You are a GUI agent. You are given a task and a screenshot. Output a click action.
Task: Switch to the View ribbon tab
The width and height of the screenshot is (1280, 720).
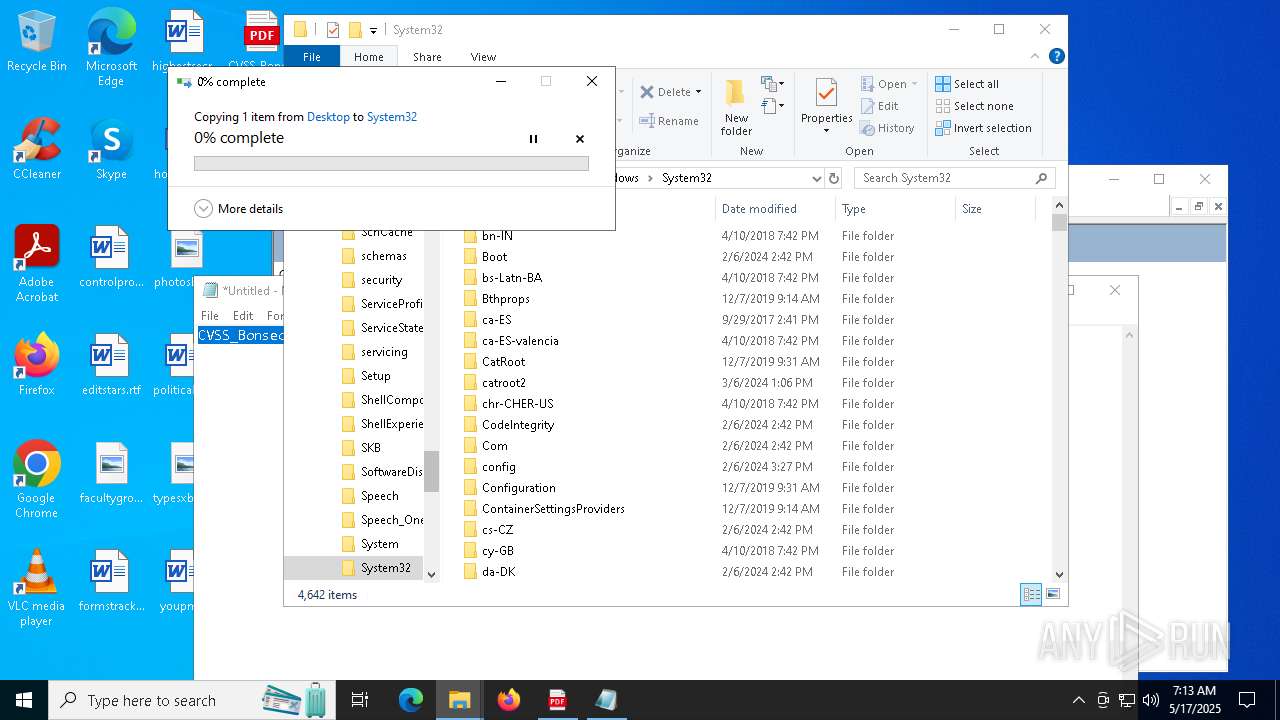tap(483, 57)
